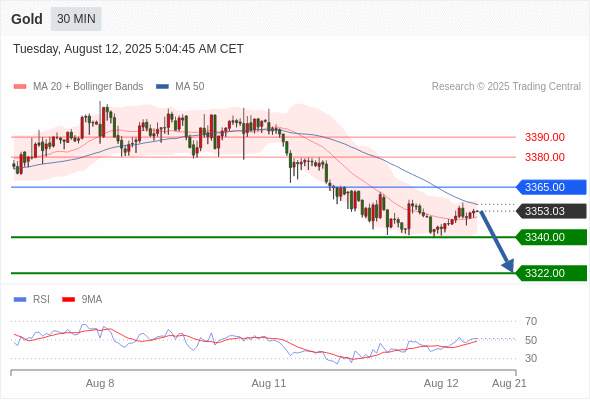Screen dimensions: 590x400
Task: Click the blue 3365.00 pivot tag
Action: pyautogui.click(x=552, y=187)
